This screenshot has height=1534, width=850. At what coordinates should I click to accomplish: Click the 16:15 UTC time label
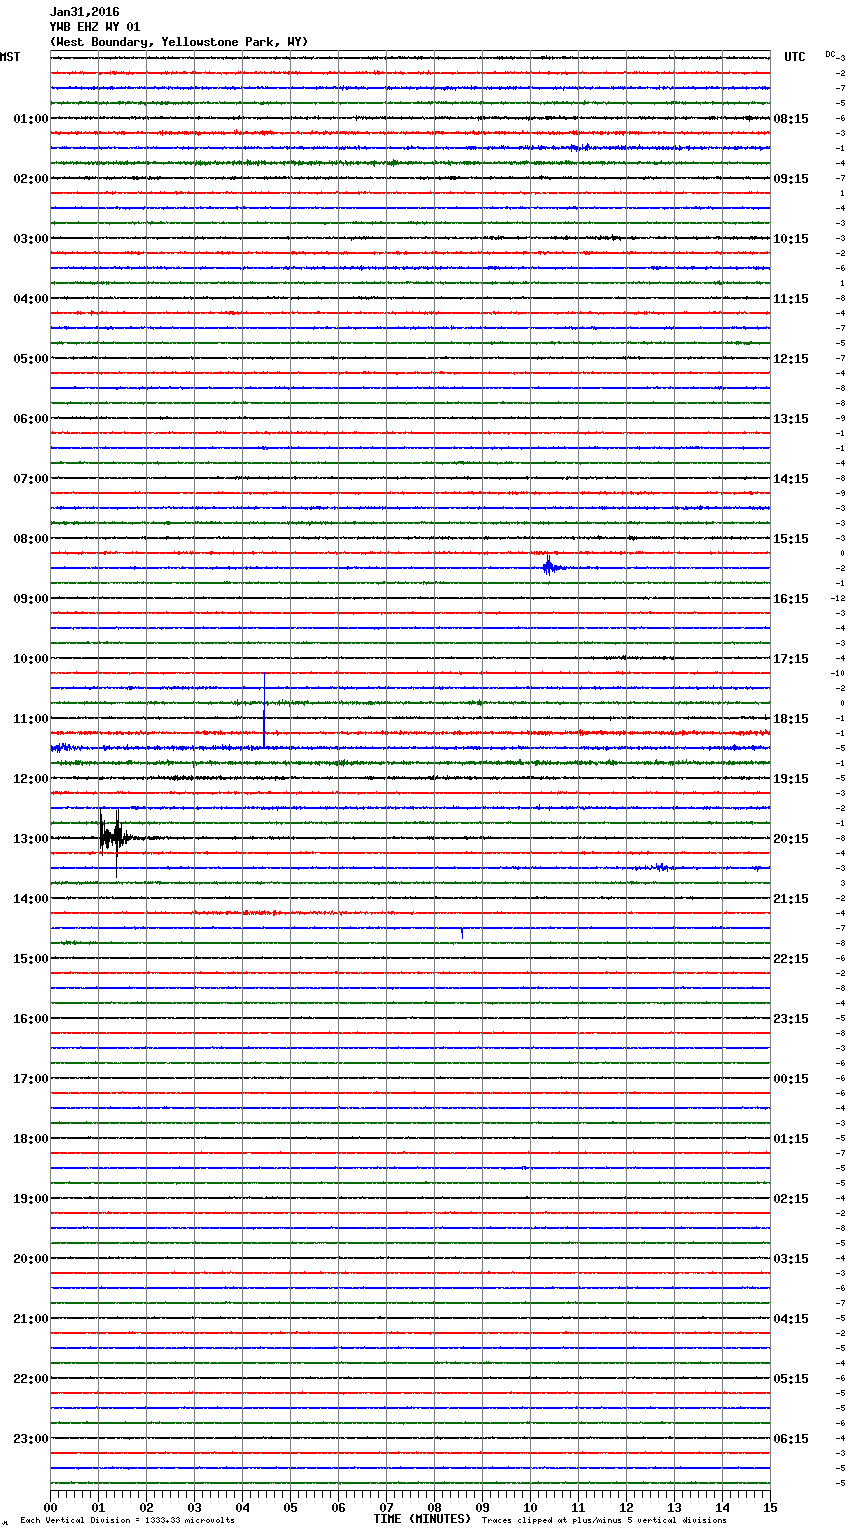tap(791, 599)
